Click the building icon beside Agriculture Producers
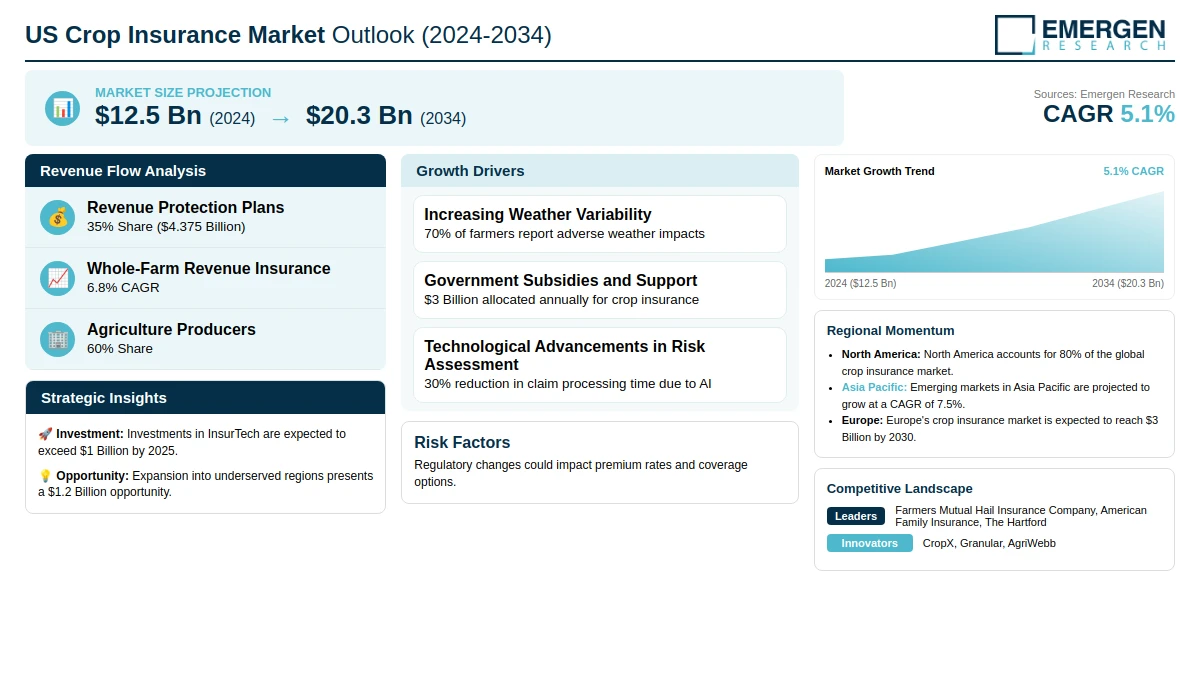Screen dimensions: 1200x700 tap(57, 339)
